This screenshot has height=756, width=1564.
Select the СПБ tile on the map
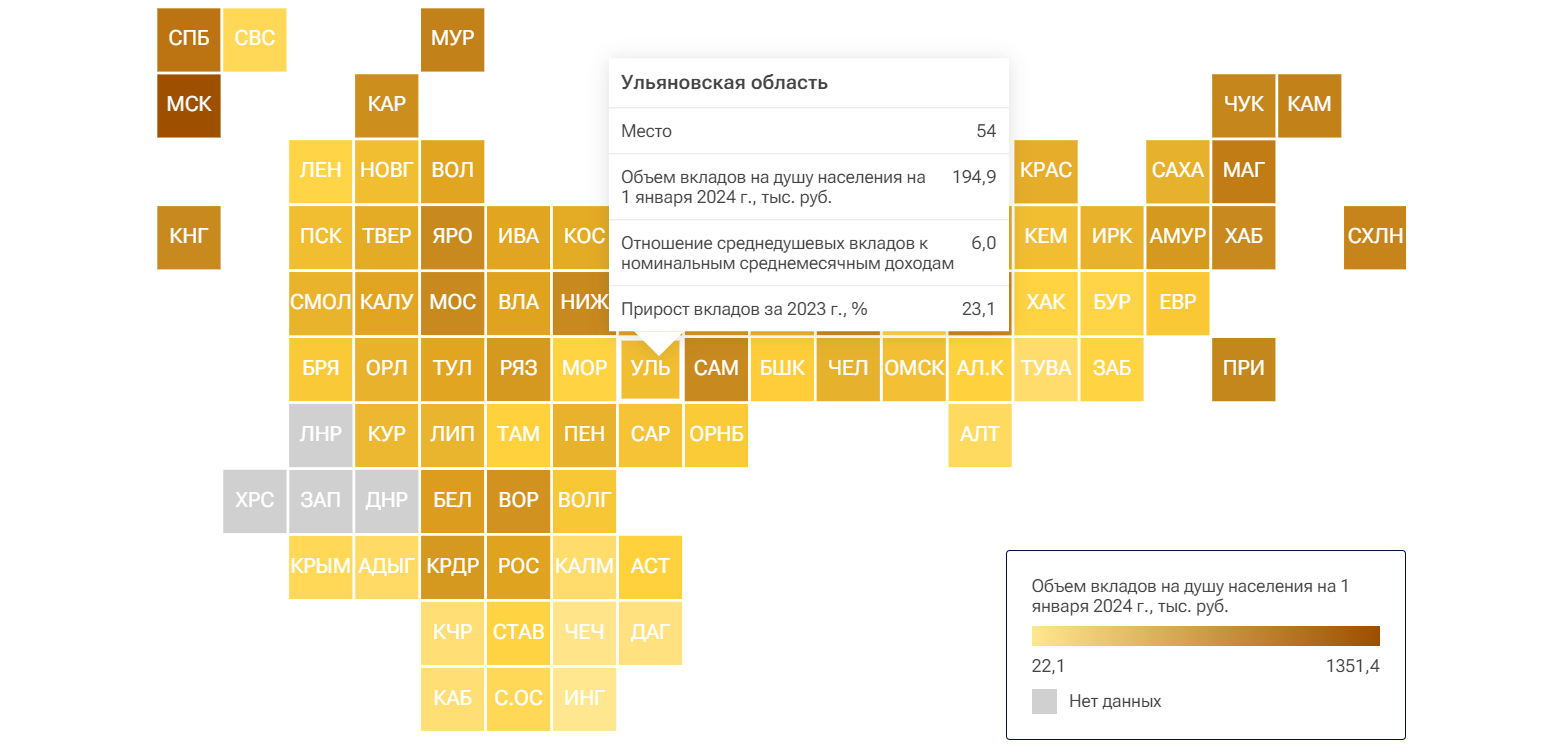tap(189, 39)
